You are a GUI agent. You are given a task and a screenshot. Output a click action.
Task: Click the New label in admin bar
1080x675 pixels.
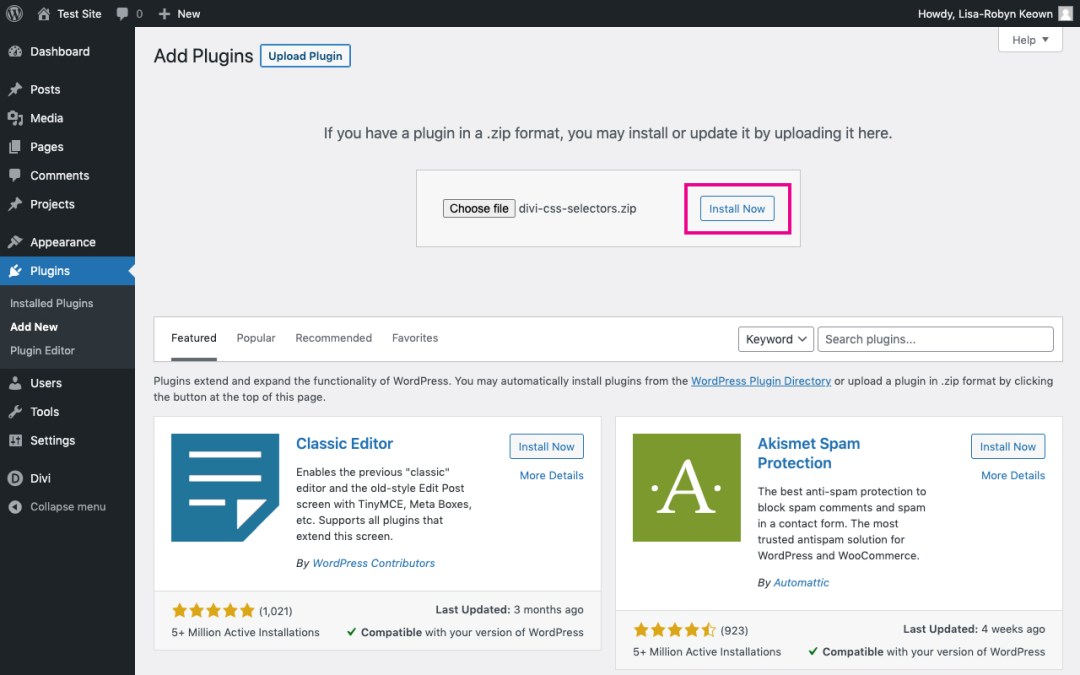coord(189,14)
